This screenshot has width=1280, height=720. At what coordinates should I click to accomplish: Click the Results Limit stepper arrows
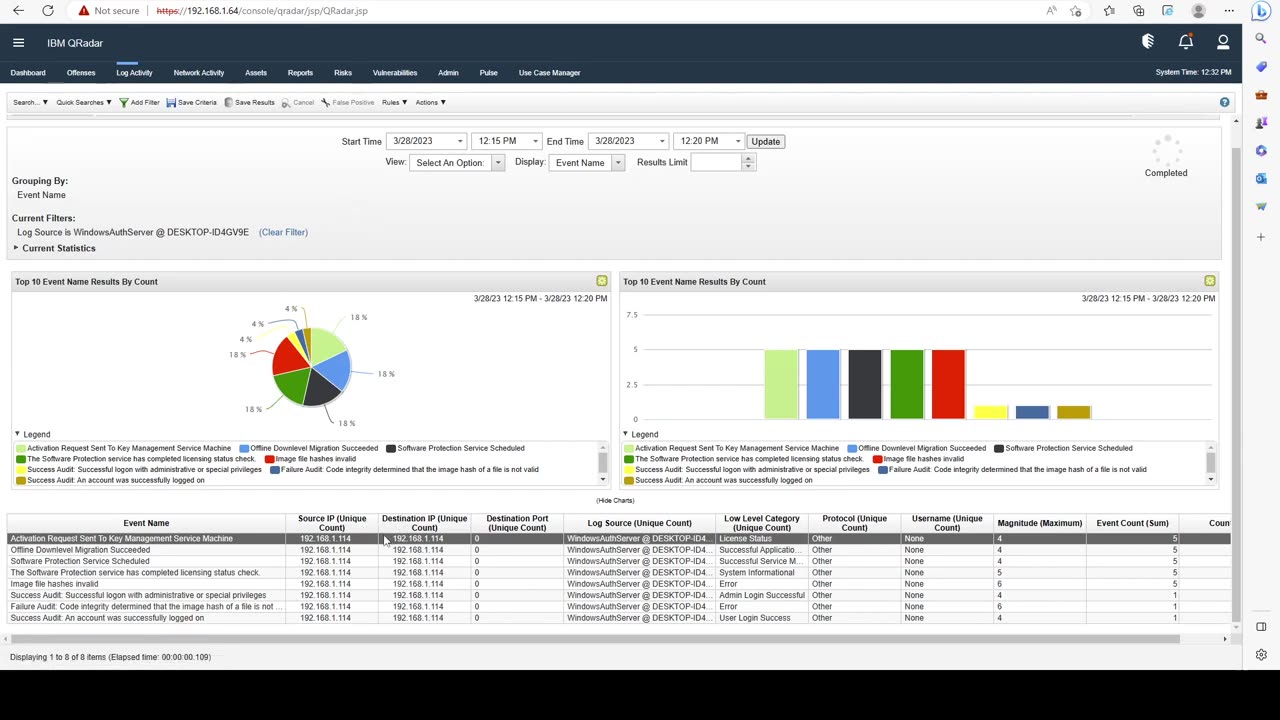[748, 162]
